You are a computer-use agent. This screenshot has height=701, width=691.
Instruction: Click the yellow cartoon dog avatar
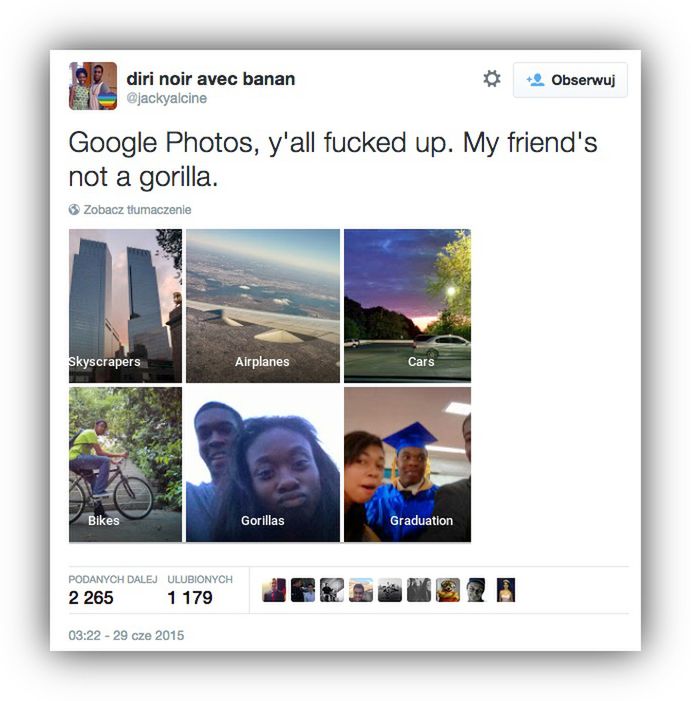tap(448, 590)
